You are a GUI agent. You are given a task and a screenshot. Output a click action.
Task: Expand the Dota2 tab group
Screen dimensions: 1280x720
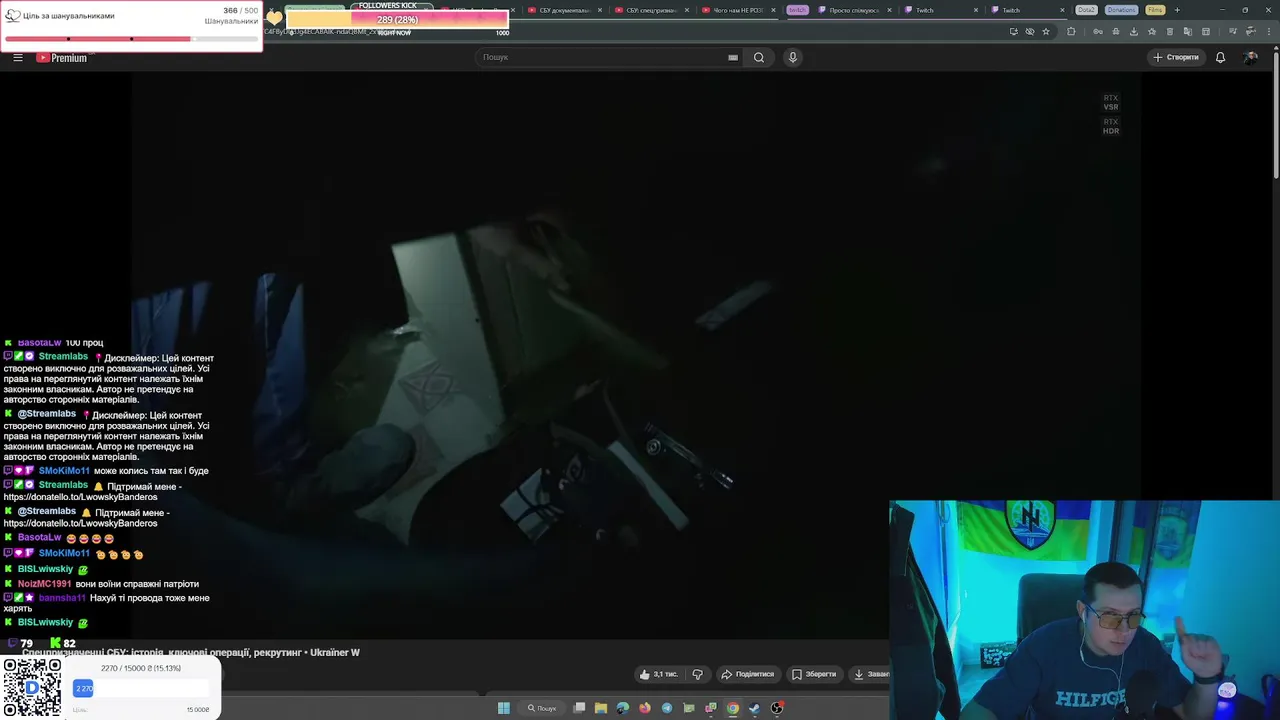[1086, 10]
